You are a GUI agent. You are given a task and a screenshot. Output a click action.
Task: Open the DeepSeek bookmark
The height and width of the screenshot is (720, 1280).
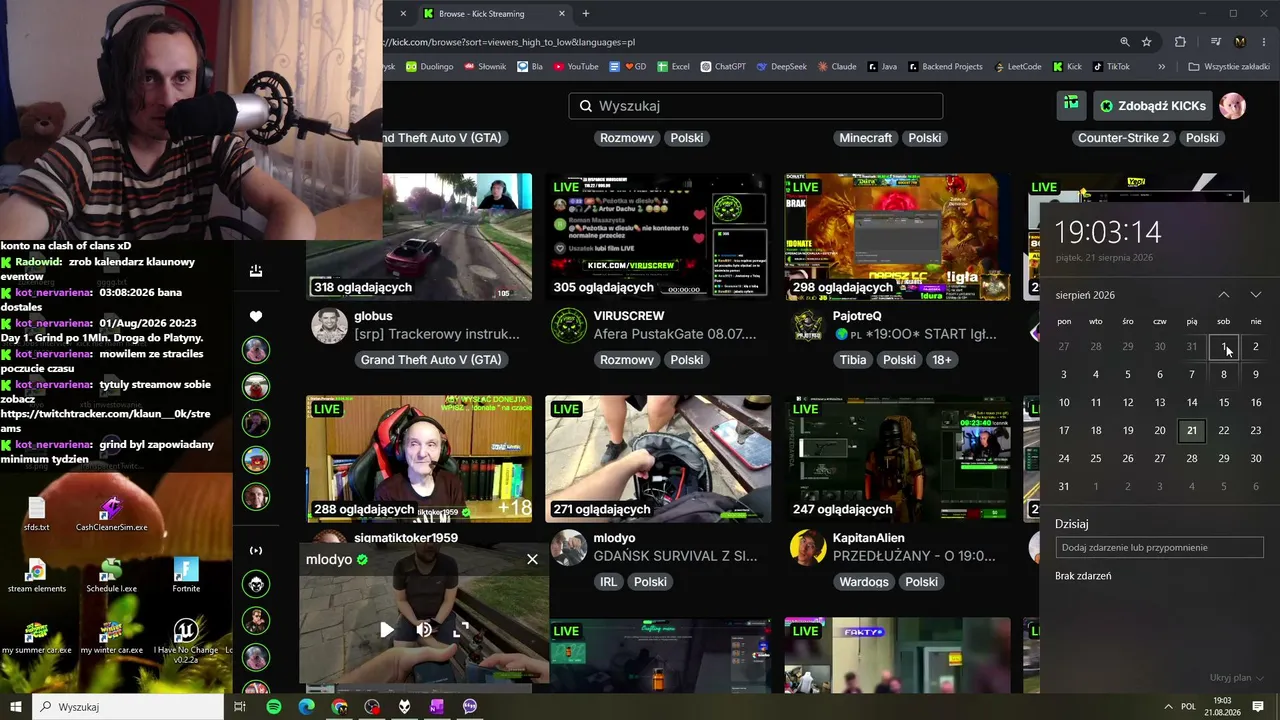[x=781, y=67]
